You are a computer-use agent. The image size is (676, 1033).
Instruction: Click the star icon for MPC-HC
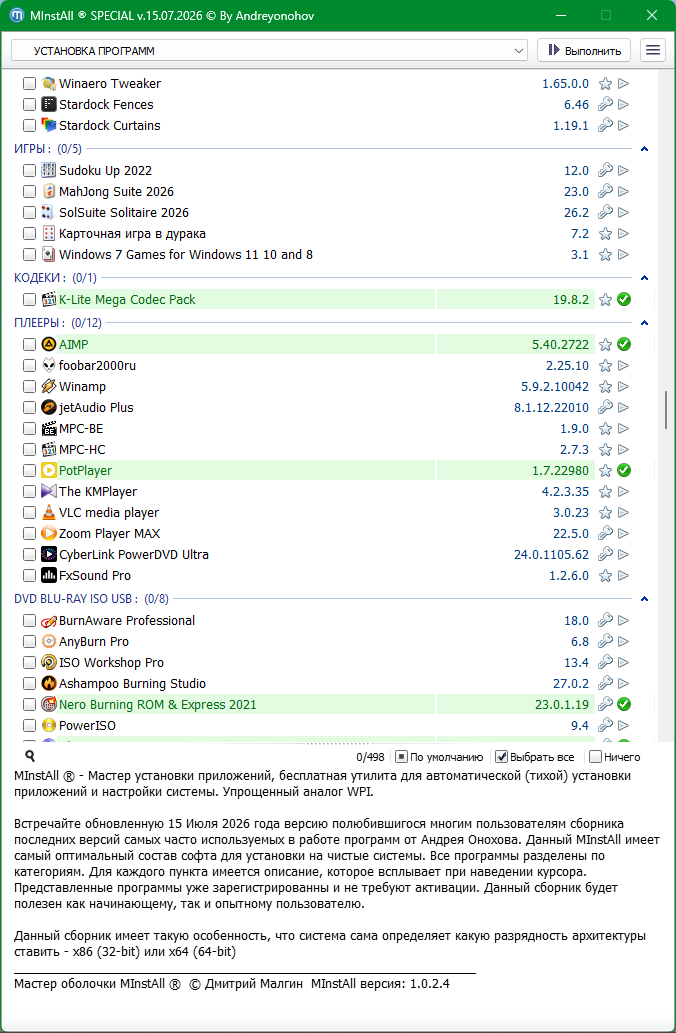605,450
